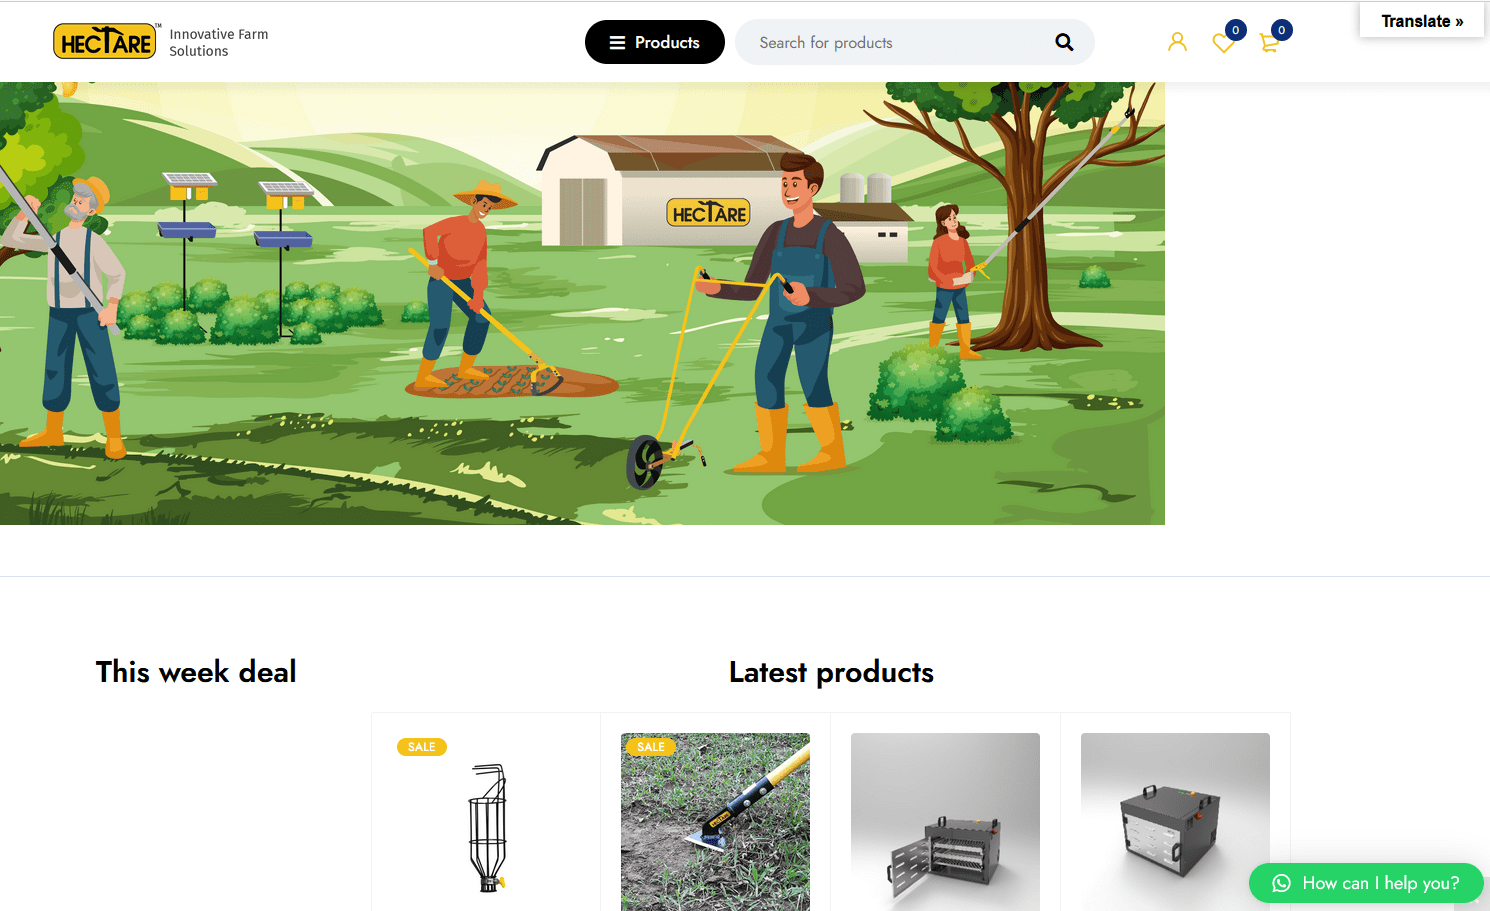Click the WhatsApp icon in chat button
The width and height of the screenshot is (1490, 911).
1281,883
